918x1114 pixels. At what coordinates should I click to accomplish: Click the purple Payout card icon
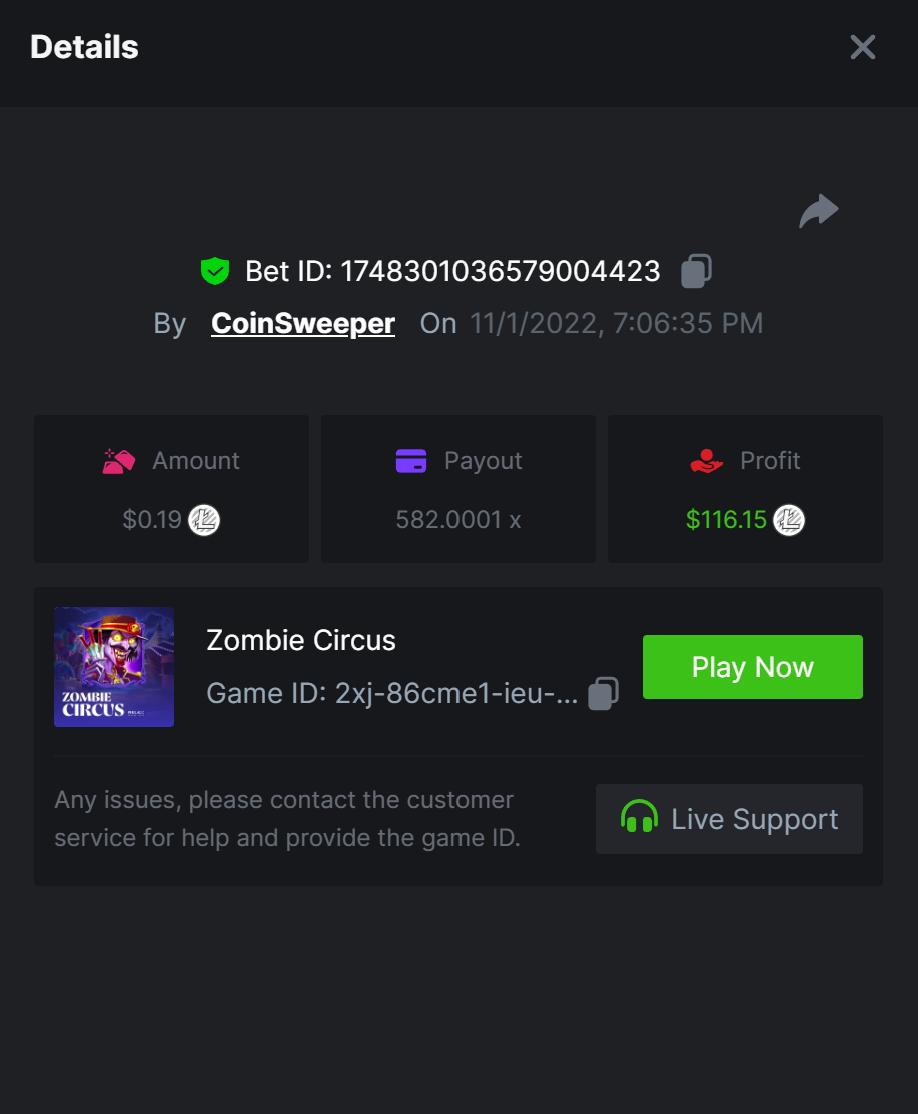pyautogui.click(x=411, y=461)
